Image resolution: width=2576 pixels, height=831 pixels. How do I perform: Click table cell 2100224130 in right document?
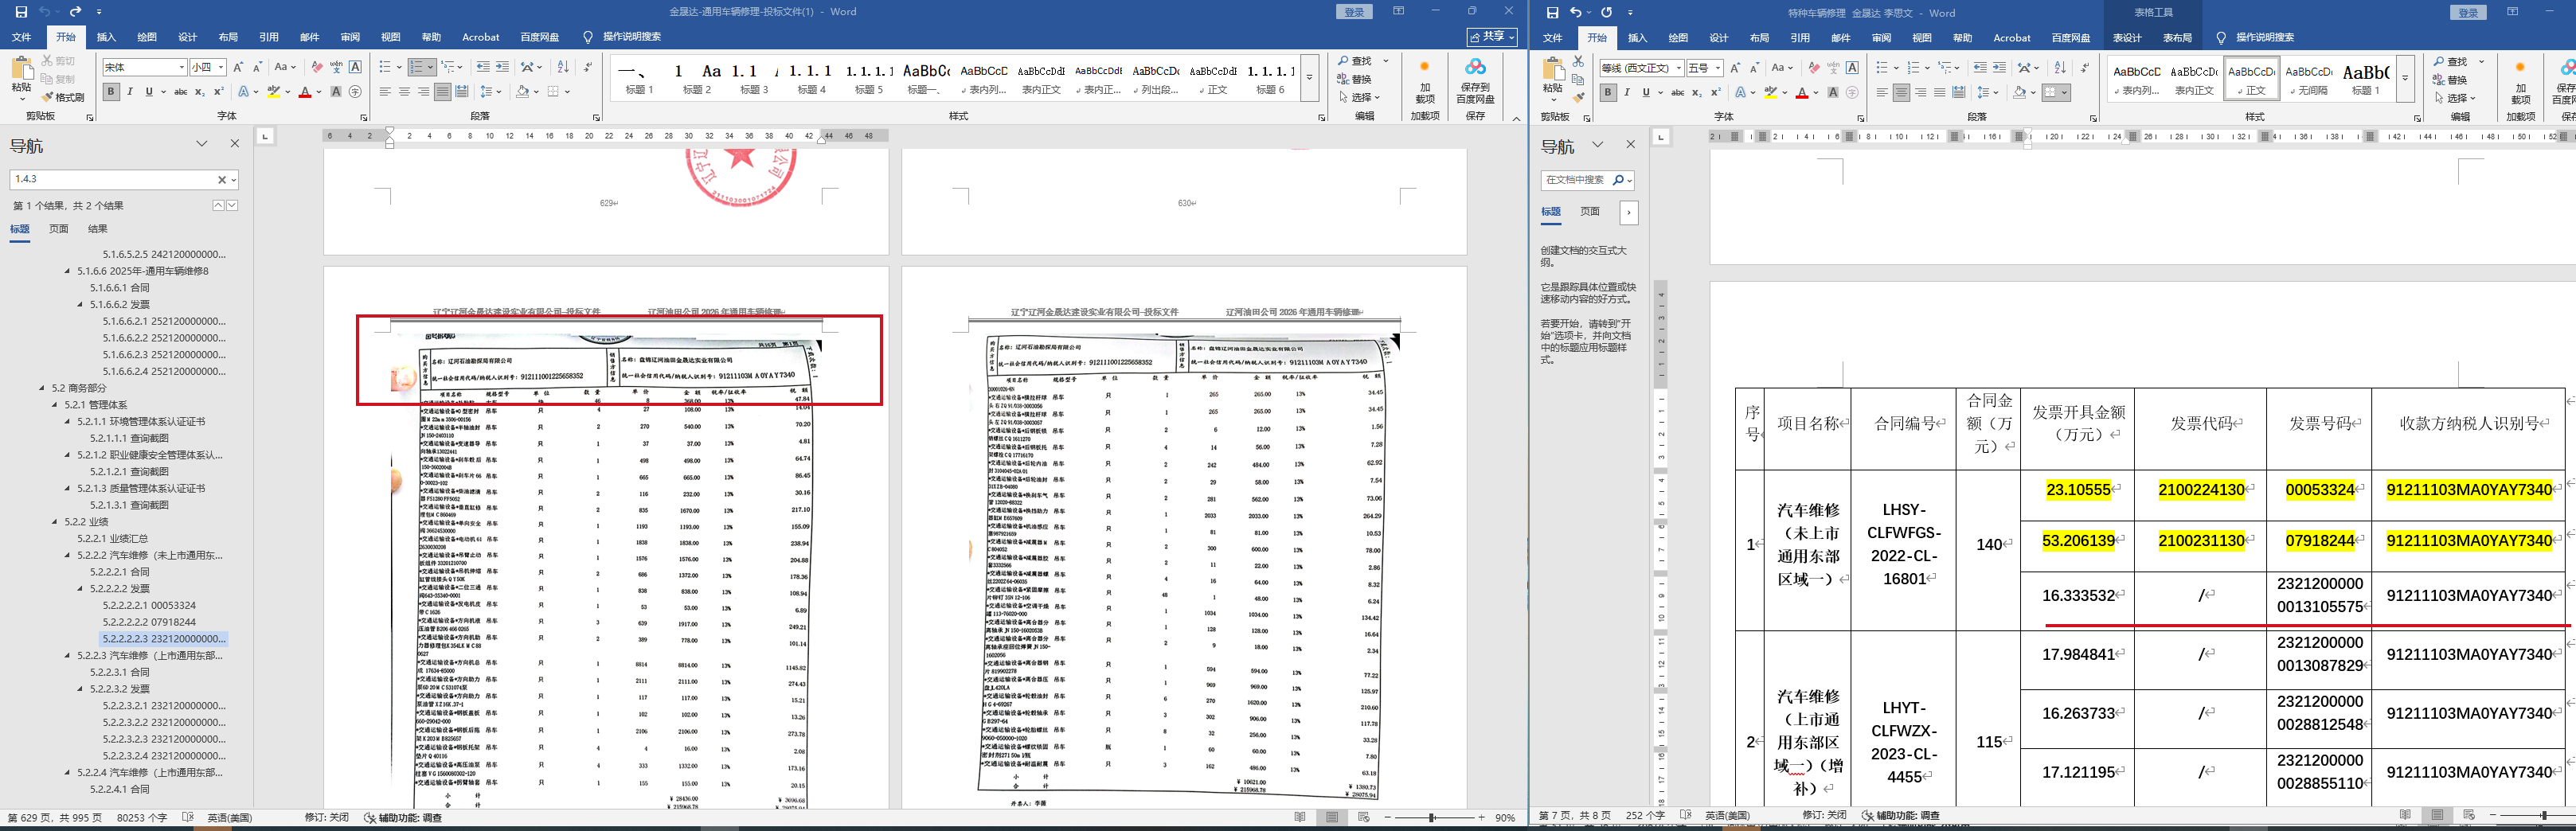(2201, 490)
